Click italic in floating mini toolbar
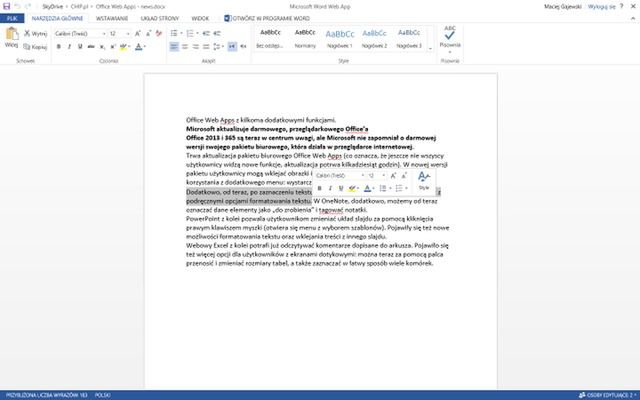 coord(330,188)
